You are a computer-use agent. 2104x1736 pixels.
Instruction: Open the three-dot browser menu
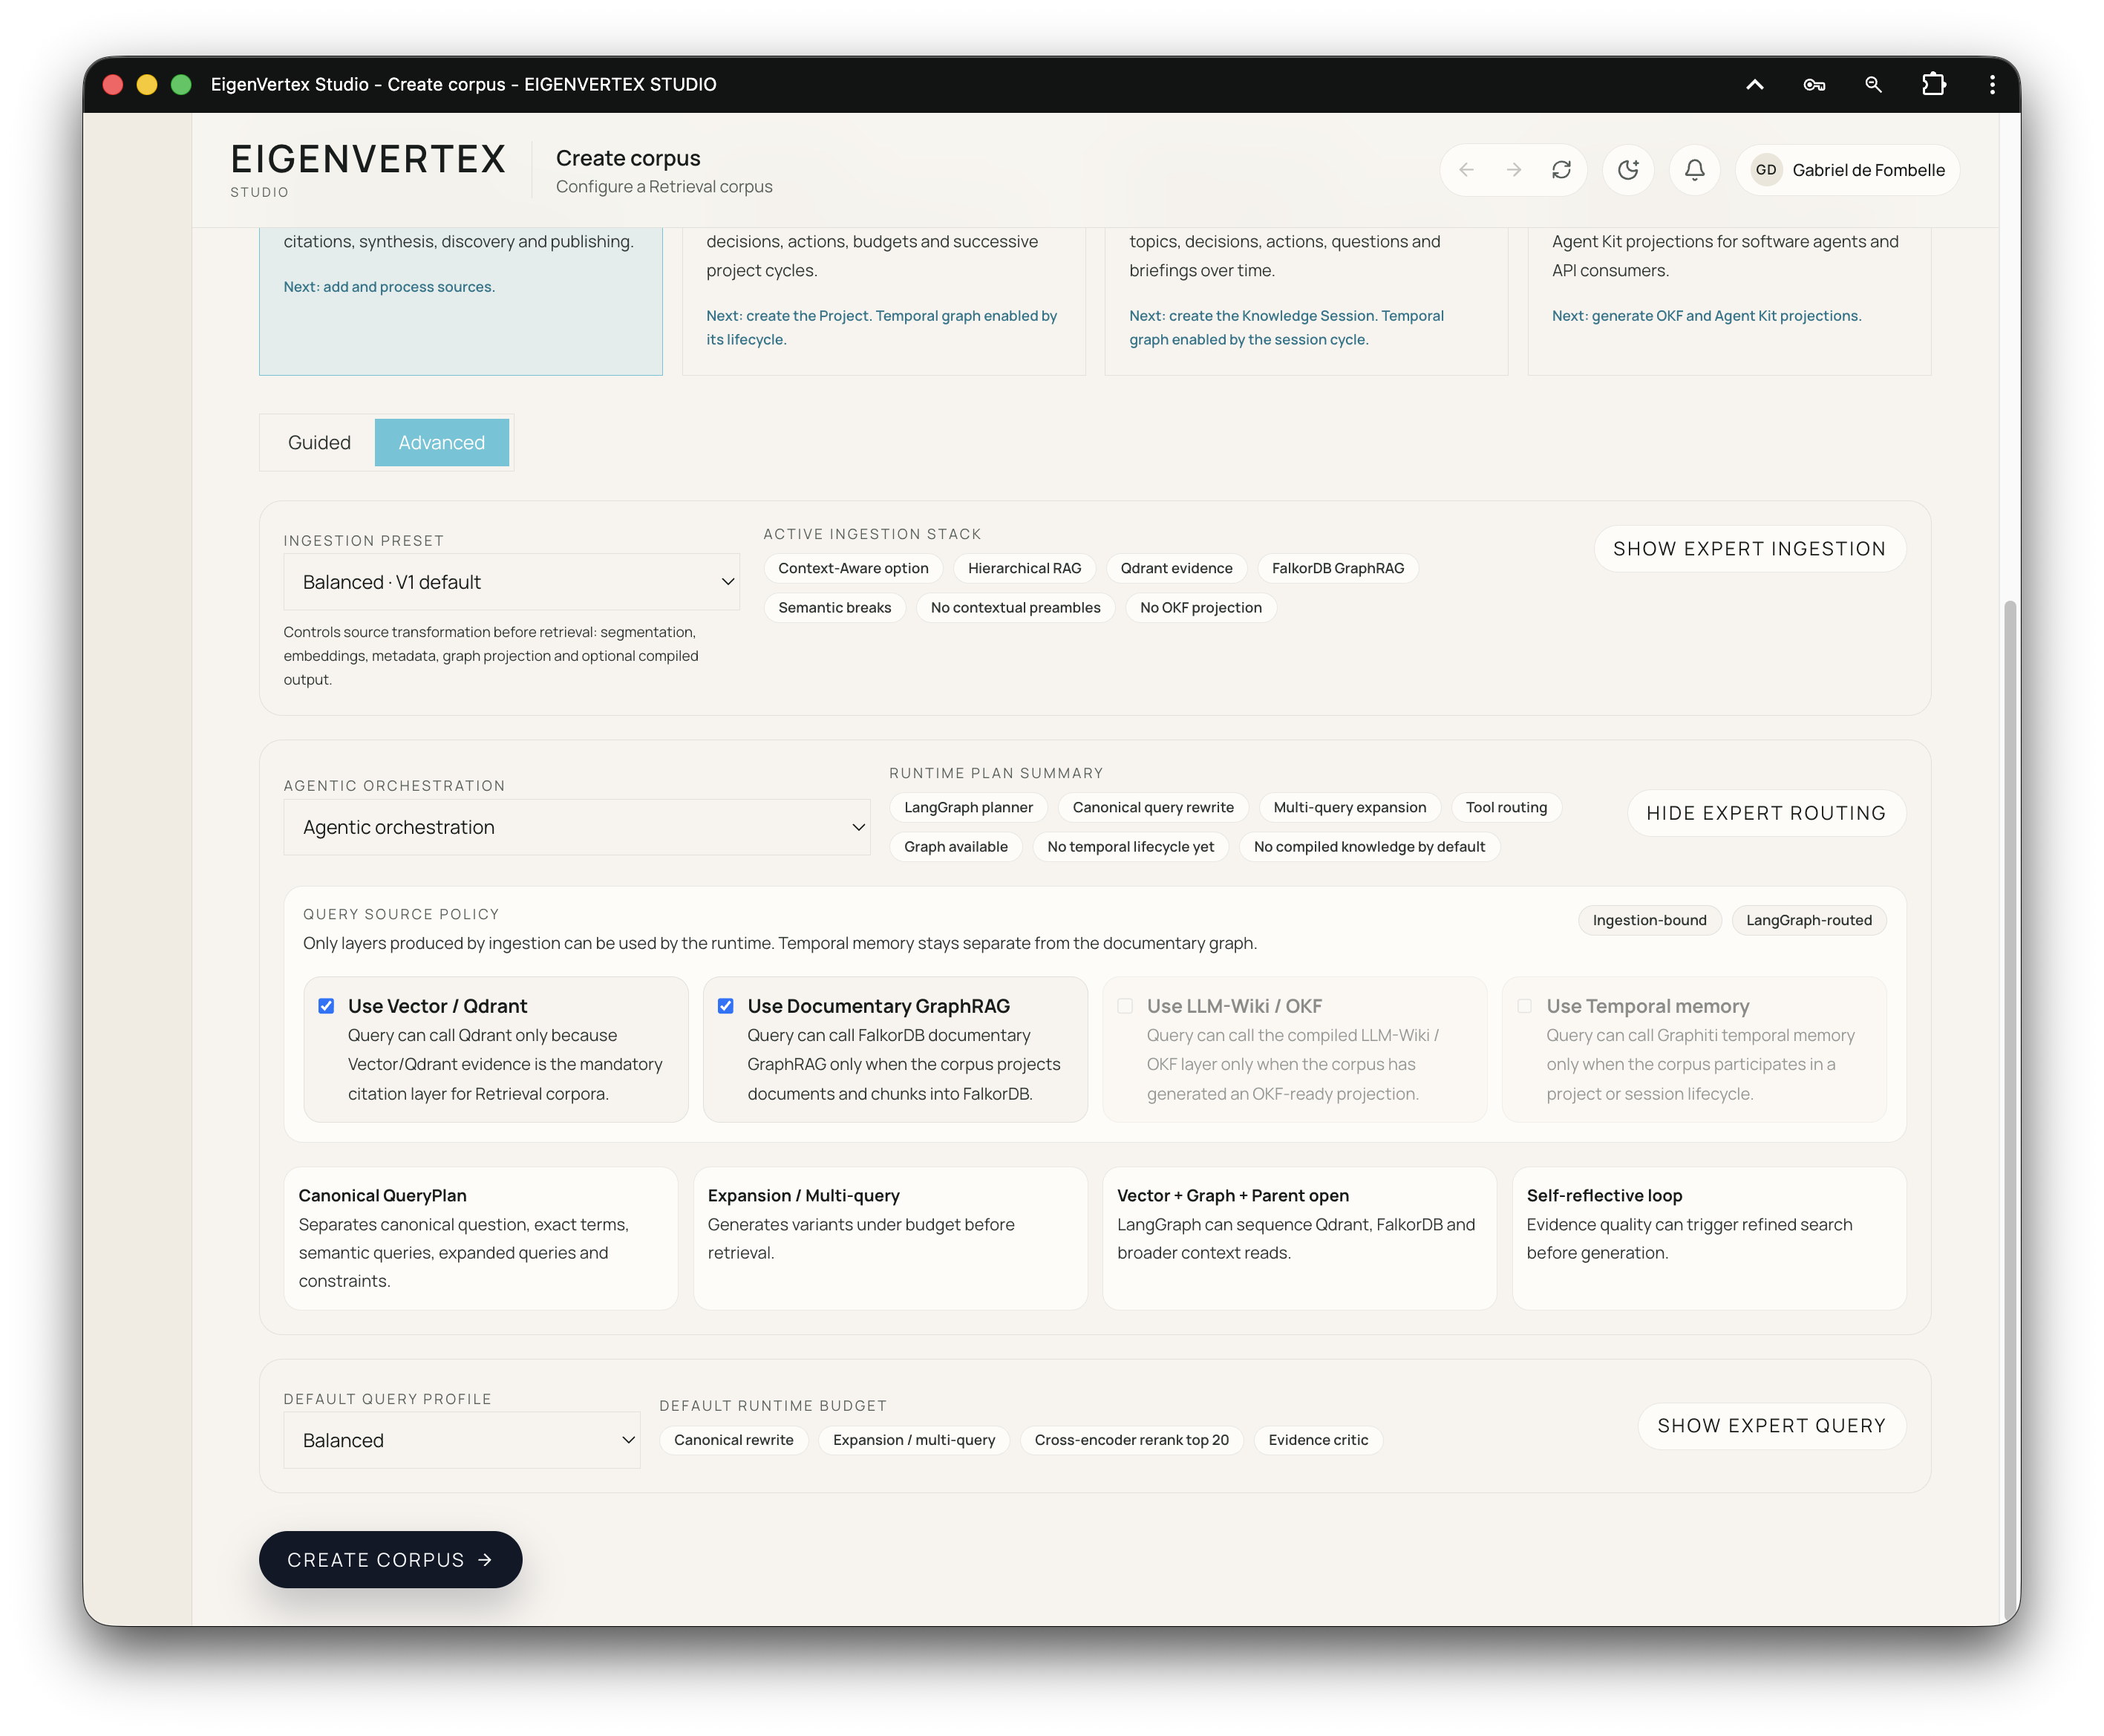click(1992, 85)
